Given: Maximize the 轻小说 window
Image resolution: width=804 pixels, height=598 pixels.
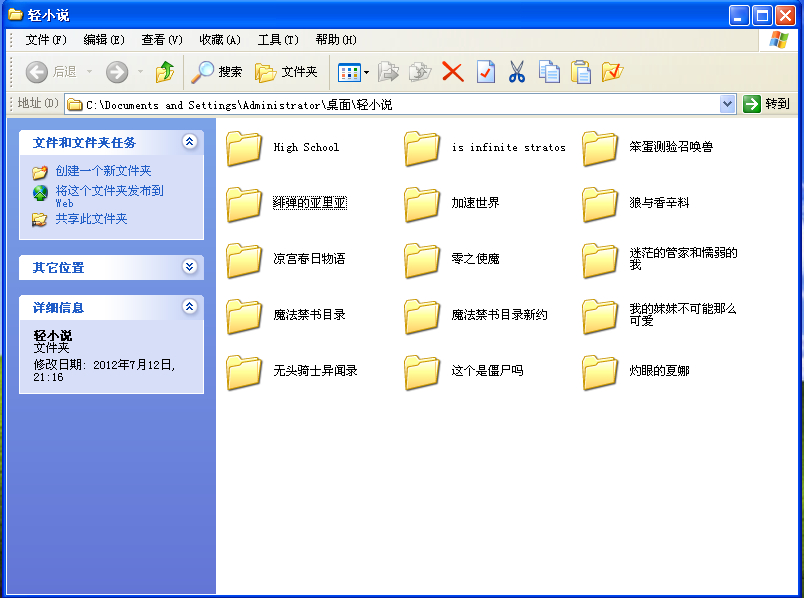Looking at the screenshot, I should tap(762, 16).
